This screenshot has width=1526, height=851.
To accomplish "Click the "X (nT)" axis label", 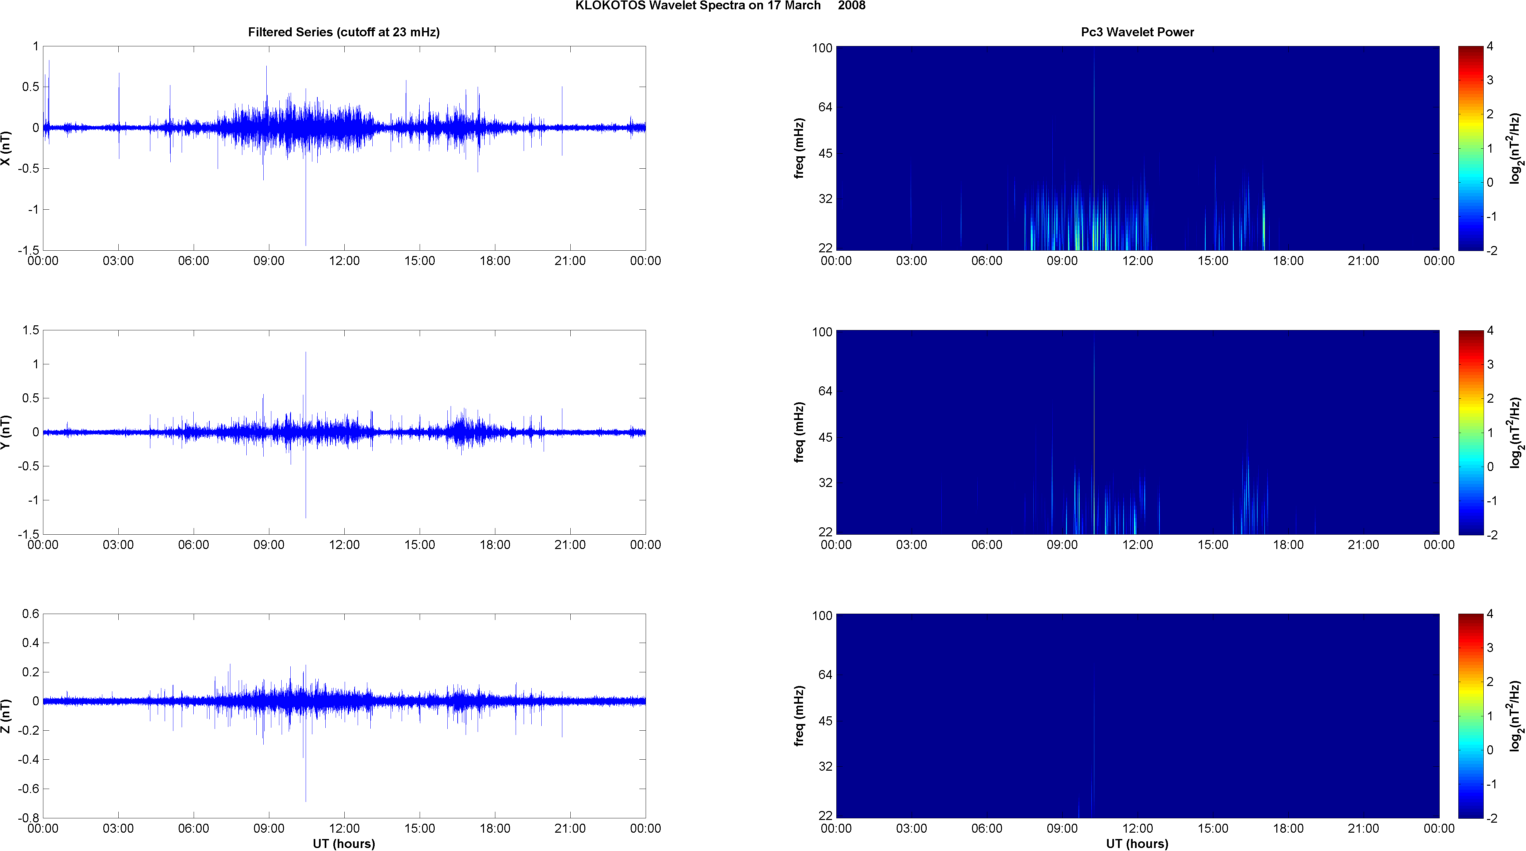I will click(x=6, y=148).
